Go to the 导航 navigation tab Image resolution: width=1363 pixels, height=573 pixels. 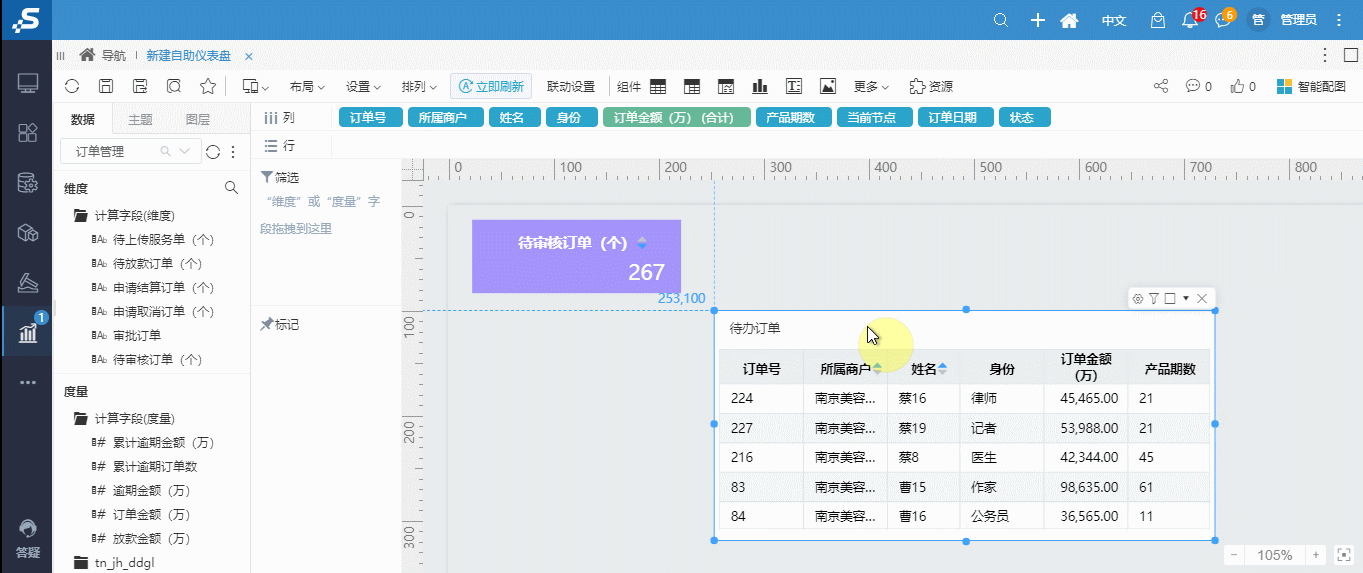pos(104,56)
